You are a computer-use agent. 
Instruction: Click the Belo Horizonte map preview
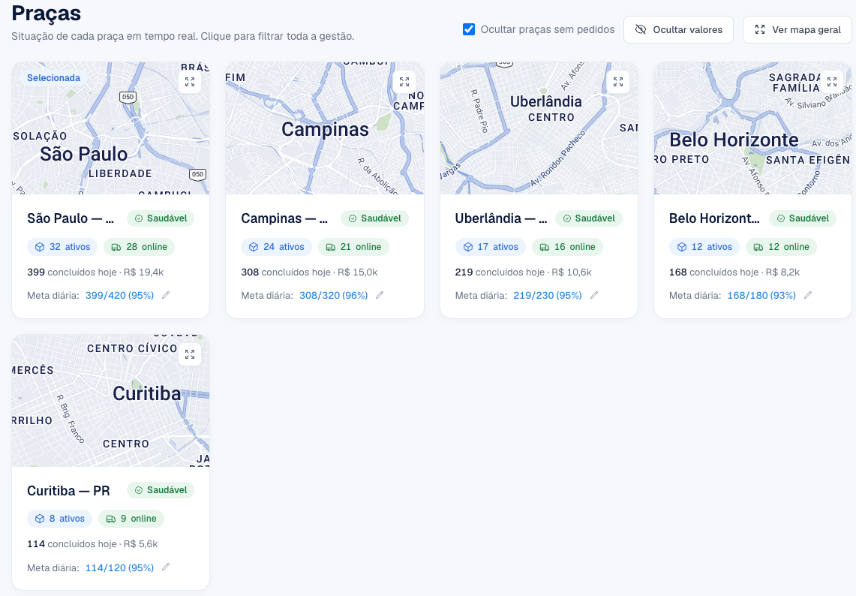click(753, 128)
